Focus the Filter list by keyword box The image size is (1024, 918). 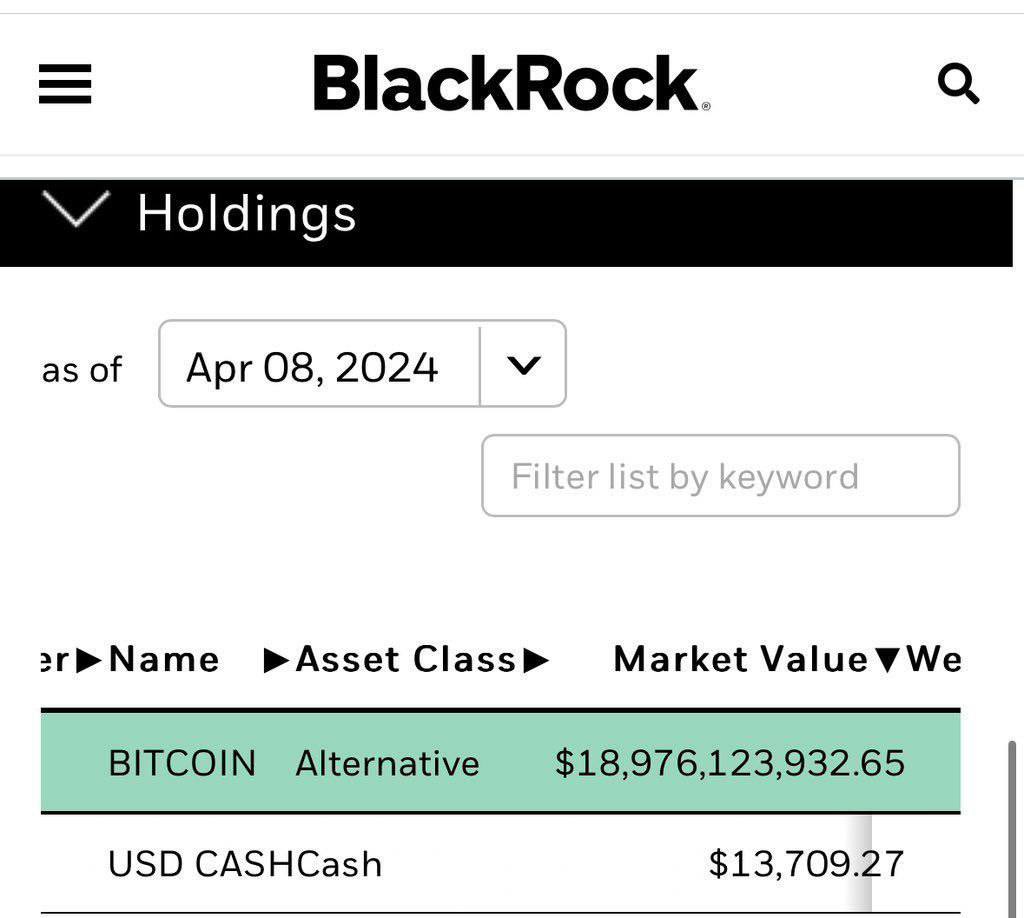(x=720, y=476)
